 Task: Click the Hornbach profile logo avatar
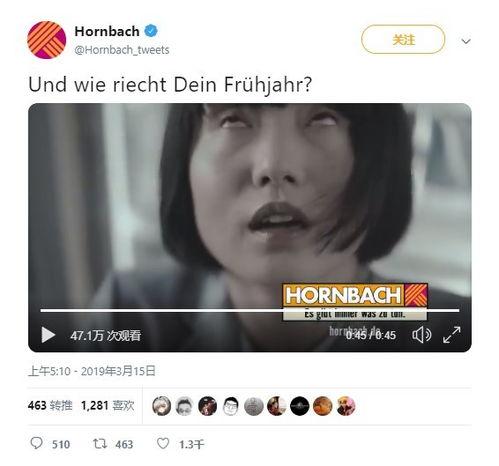tap(46, 40)
